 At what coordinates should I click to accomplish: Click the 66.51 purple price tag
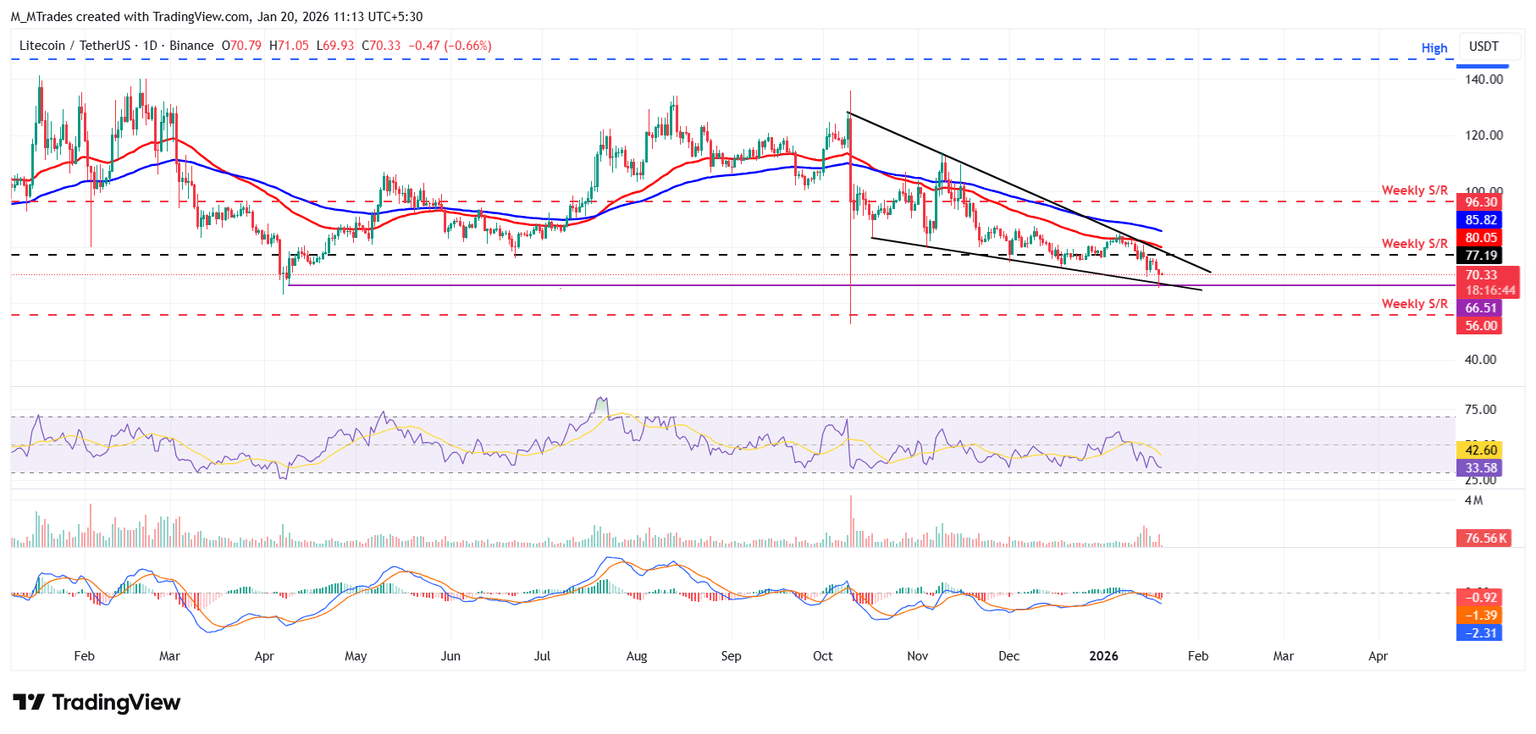tap(1480, 309)
